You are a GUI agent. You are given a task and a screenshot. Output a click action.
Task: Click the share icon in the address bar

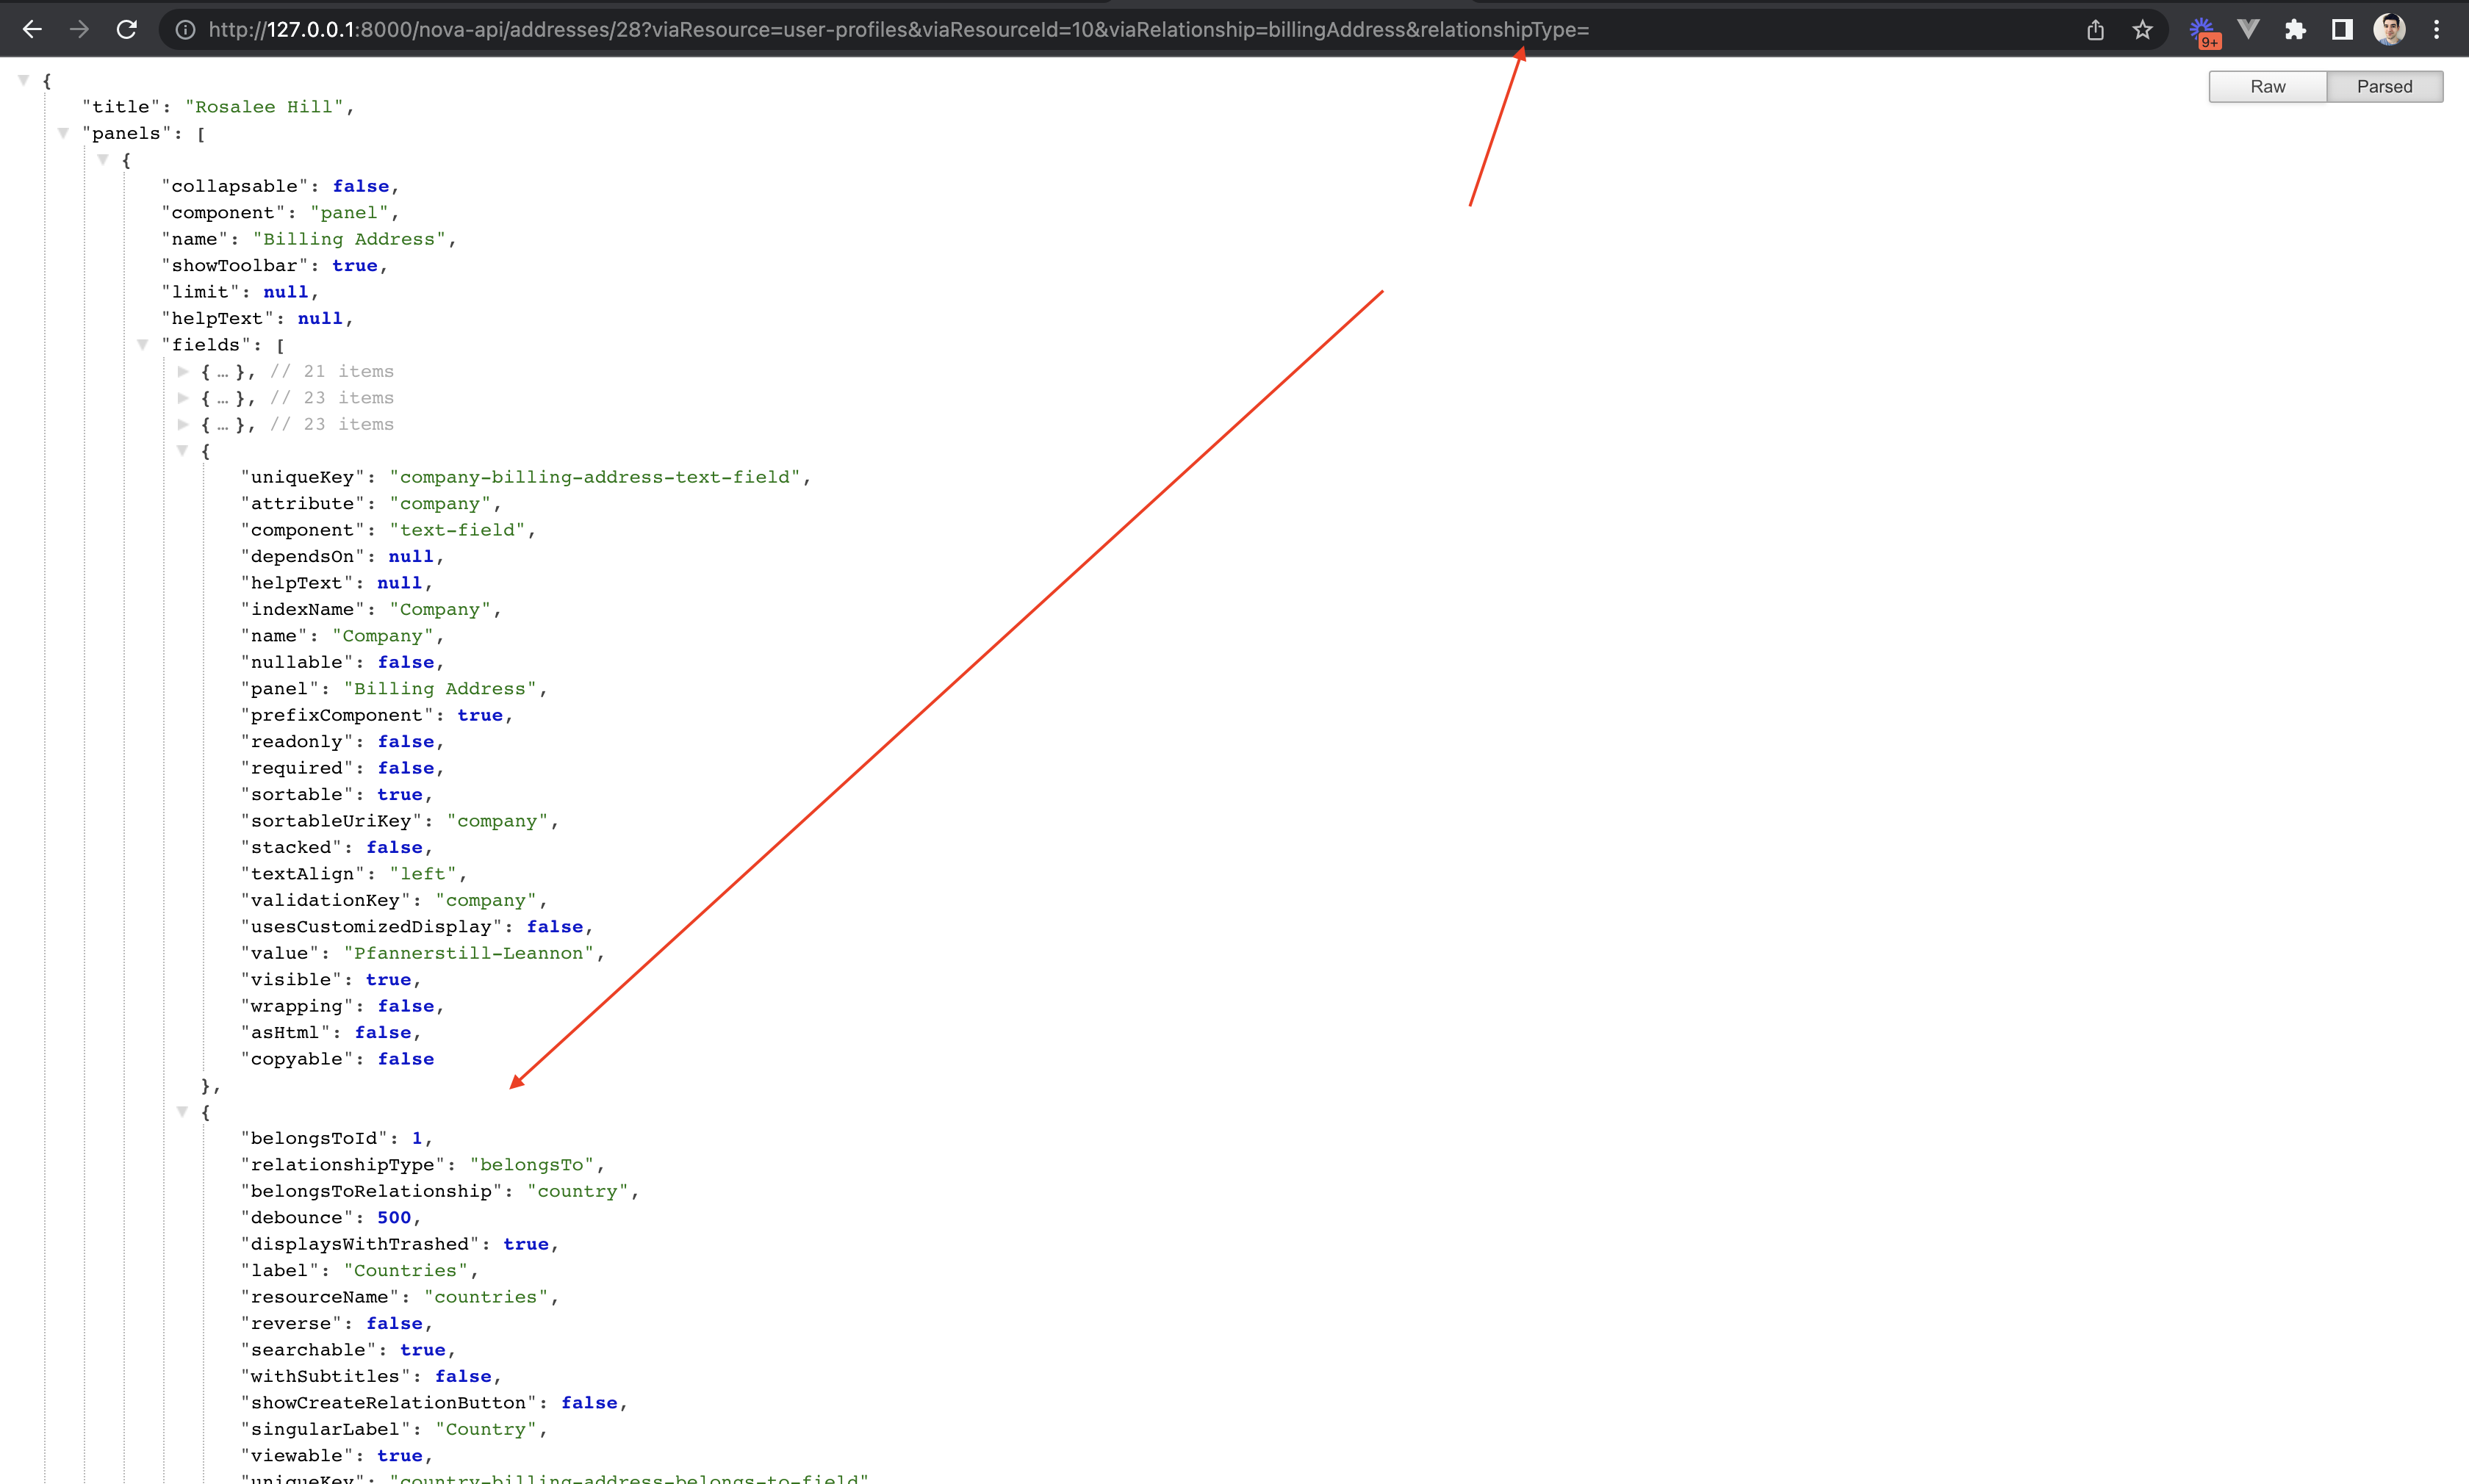click(2095, 29)
